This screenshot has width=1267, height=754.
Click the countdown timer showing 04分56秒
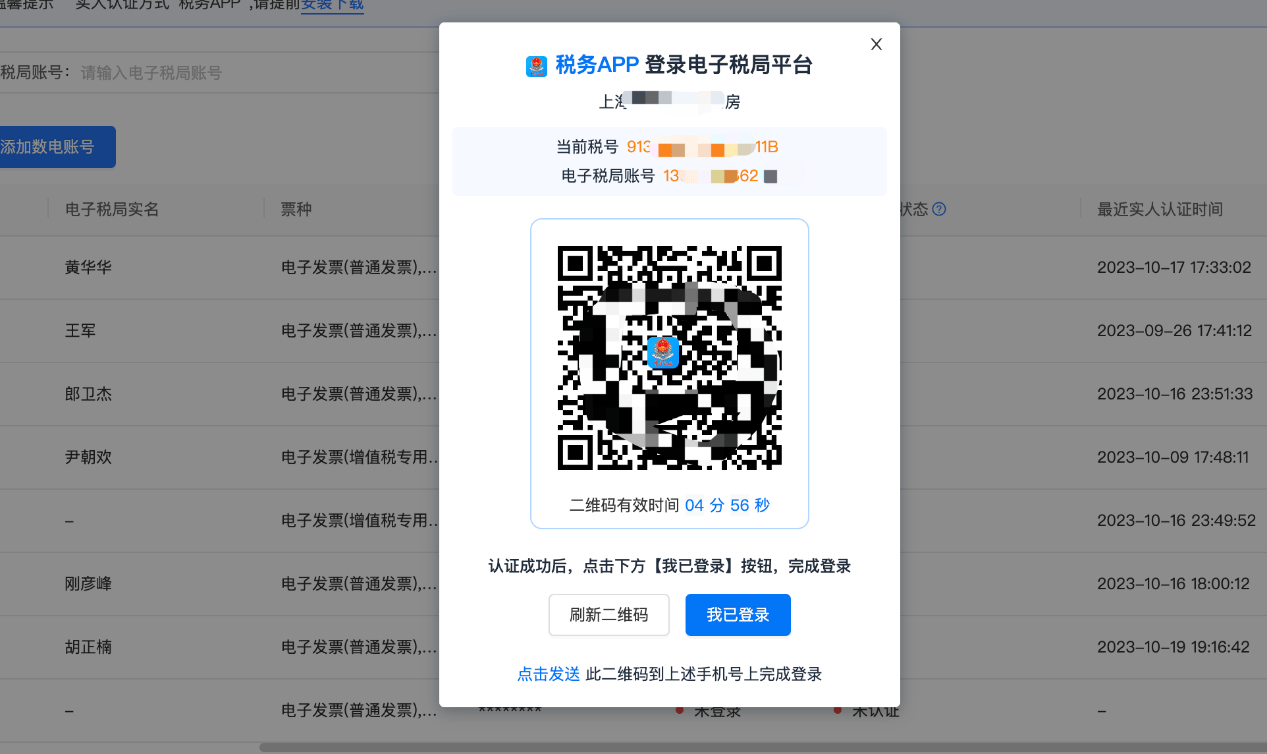pyautogui.click(x=728, y=506)
